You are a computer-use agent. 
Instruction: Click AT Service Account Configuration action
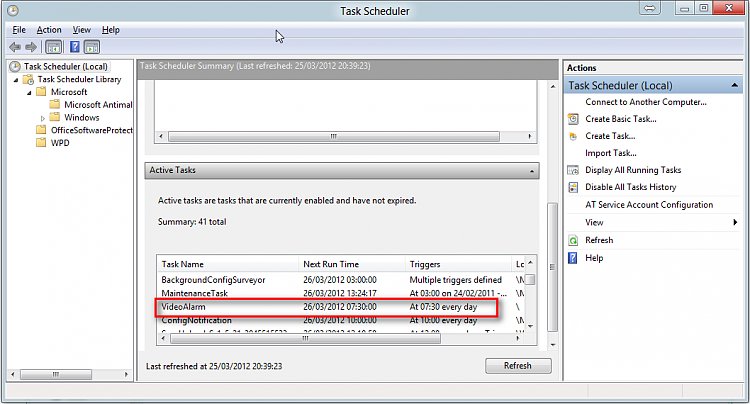point(649,205)
